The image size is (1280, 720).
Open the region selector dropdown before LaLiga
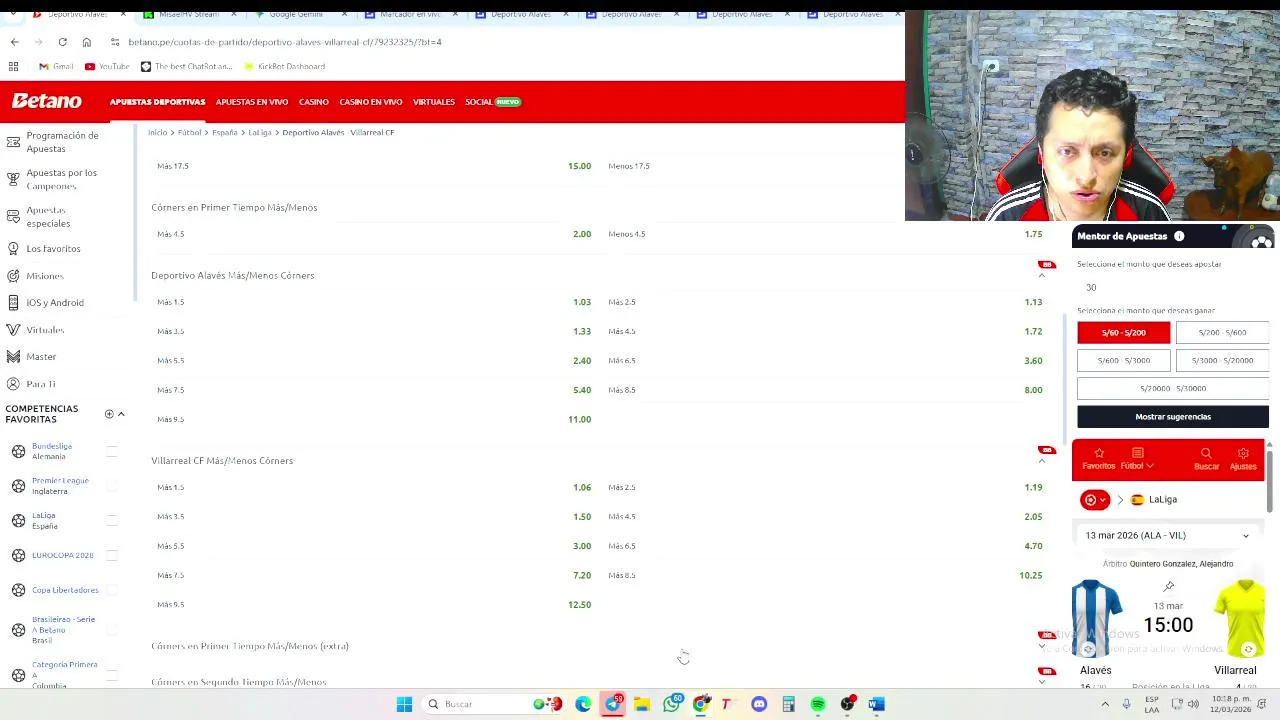coord(1095,500)
